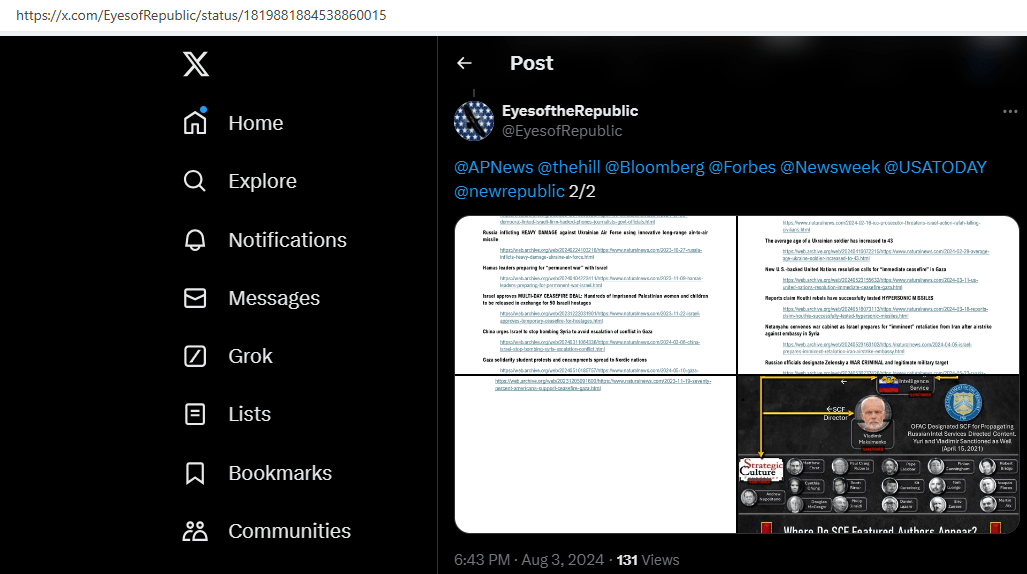Click the Communities people icon

195,531
